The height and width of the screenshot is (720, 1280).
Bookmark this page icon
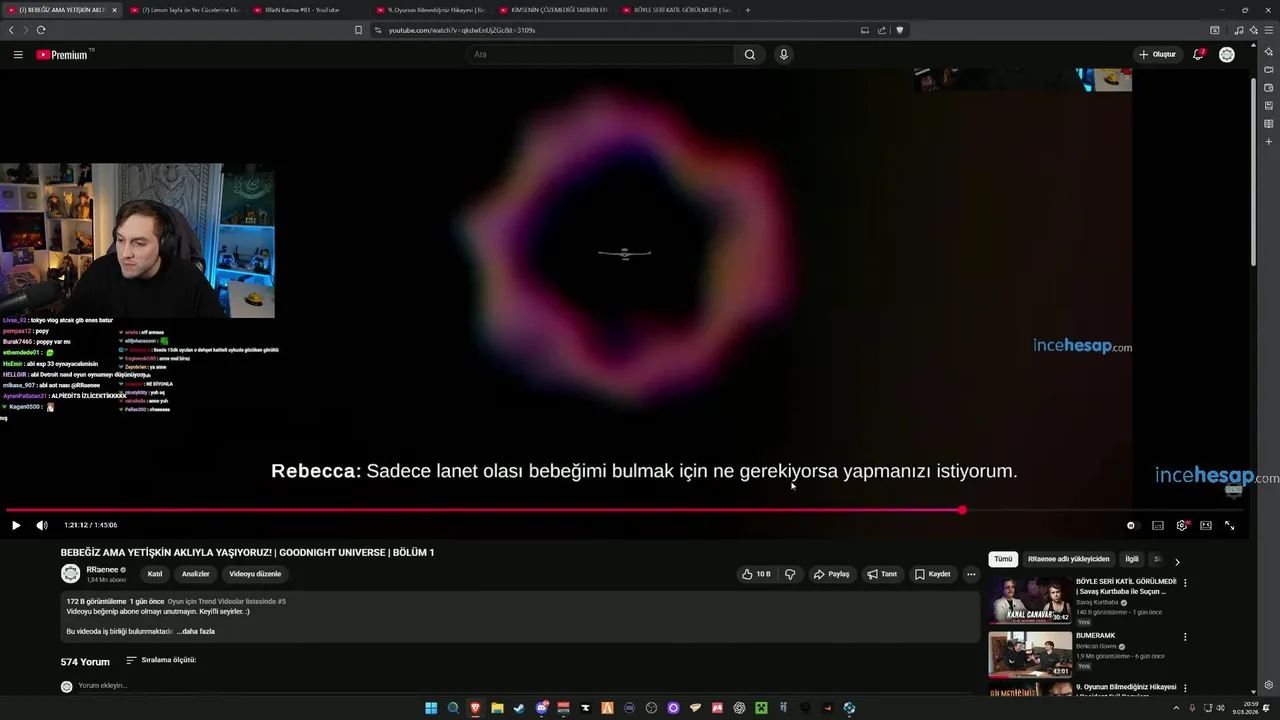pyautogui.click(x=358, y=30)
